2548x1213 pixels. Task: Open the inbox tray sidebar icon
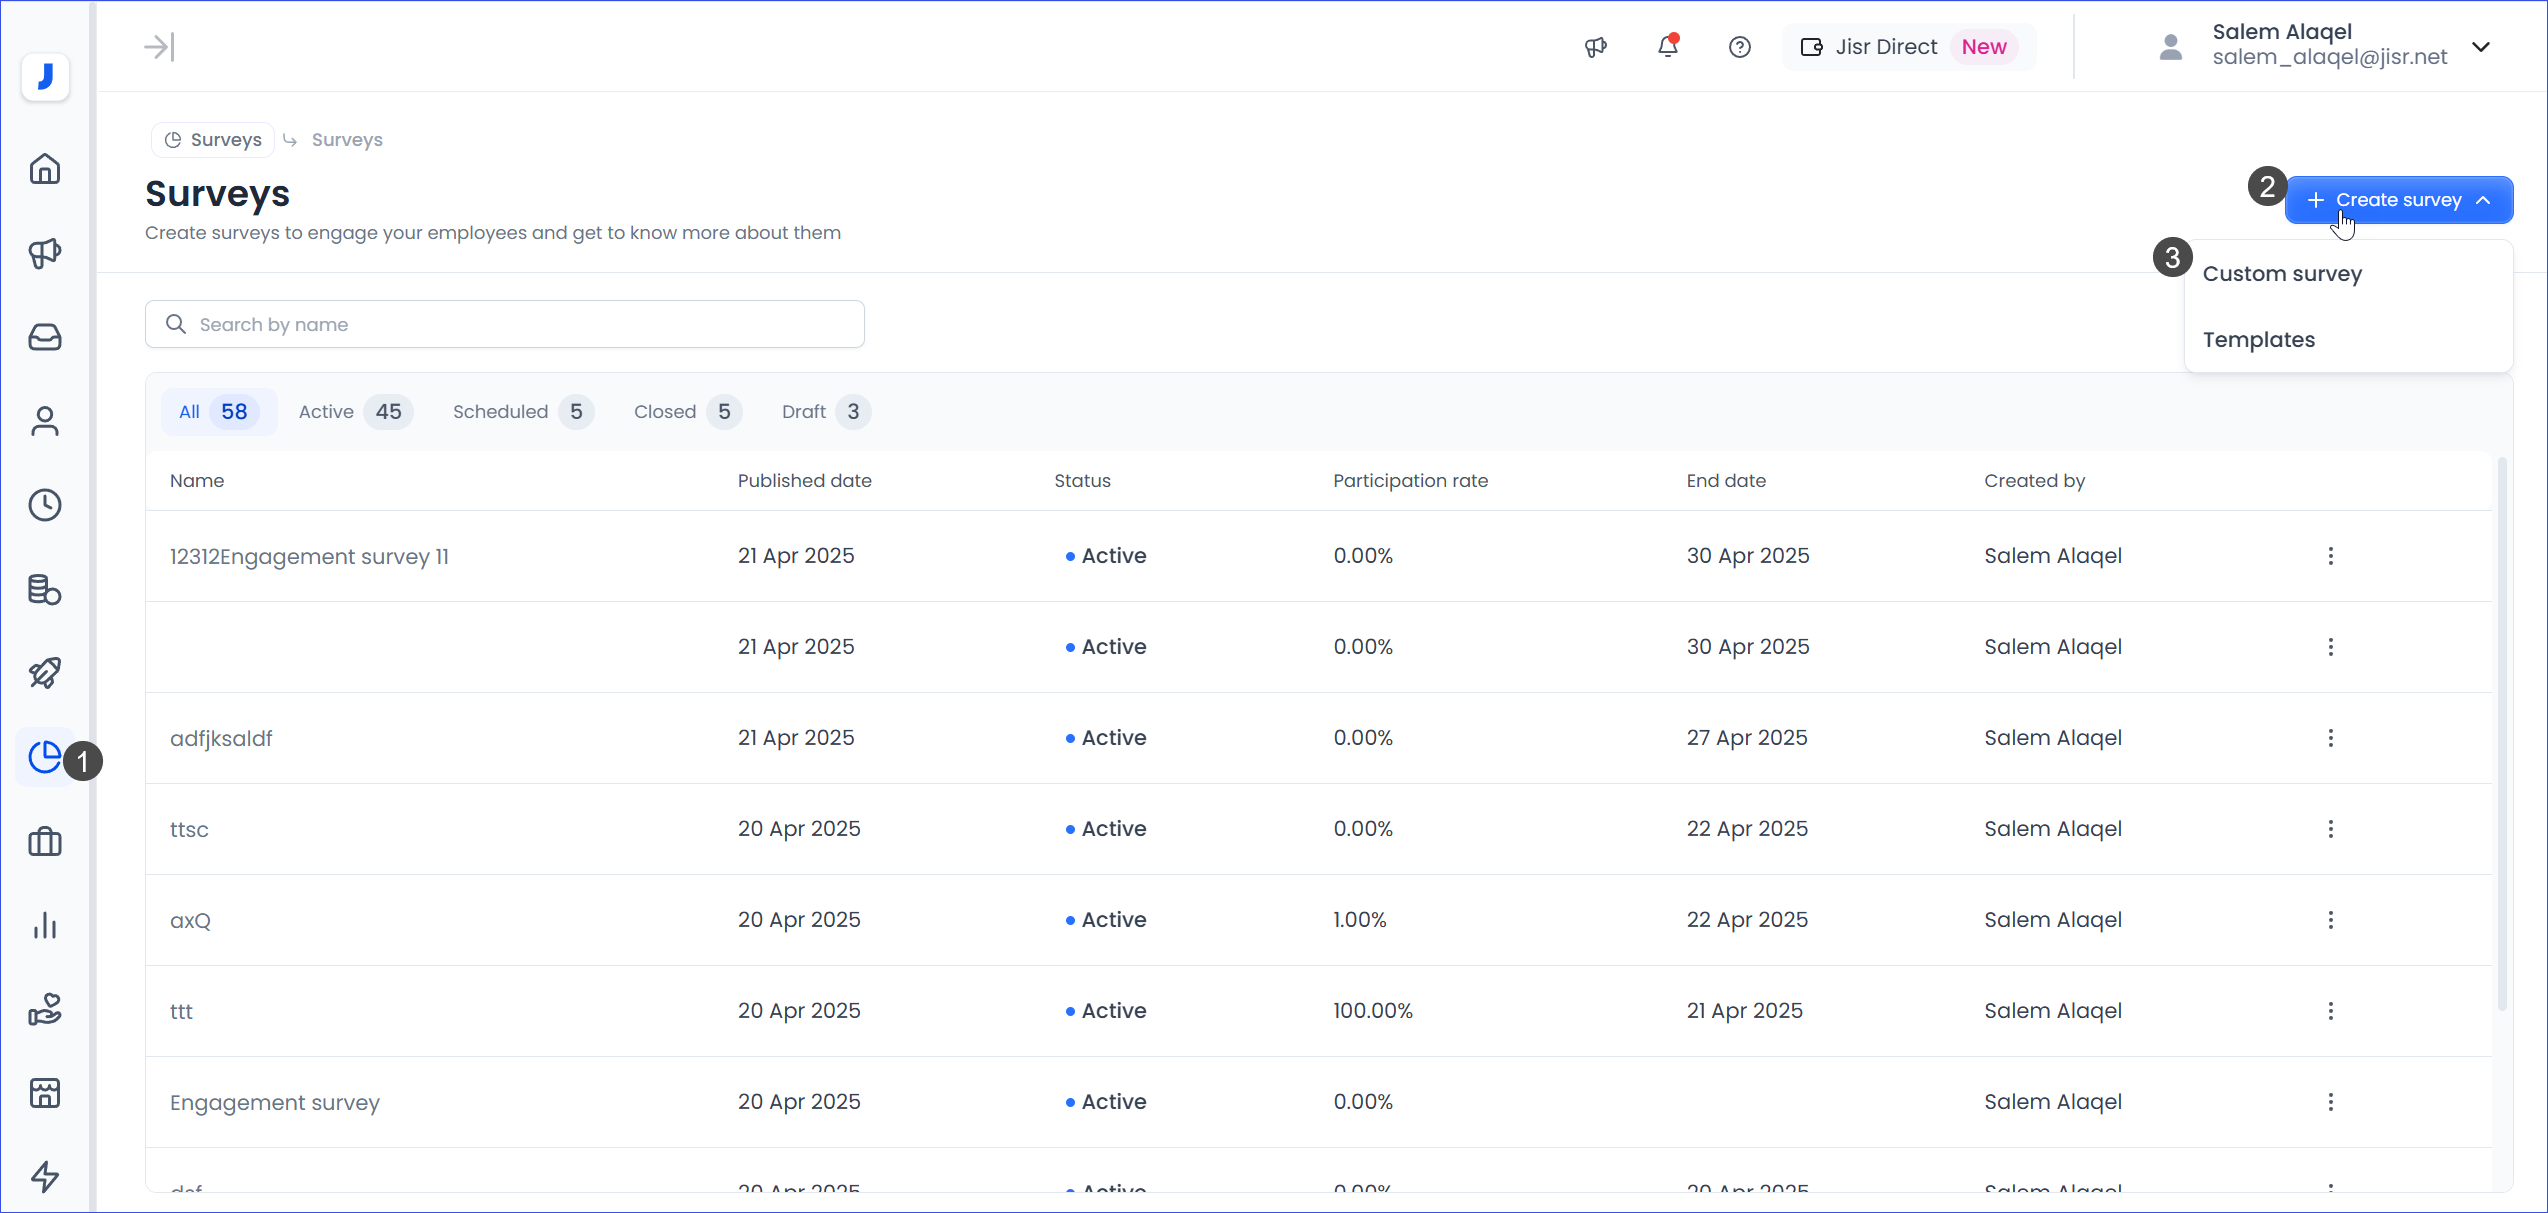pos(45,337)
